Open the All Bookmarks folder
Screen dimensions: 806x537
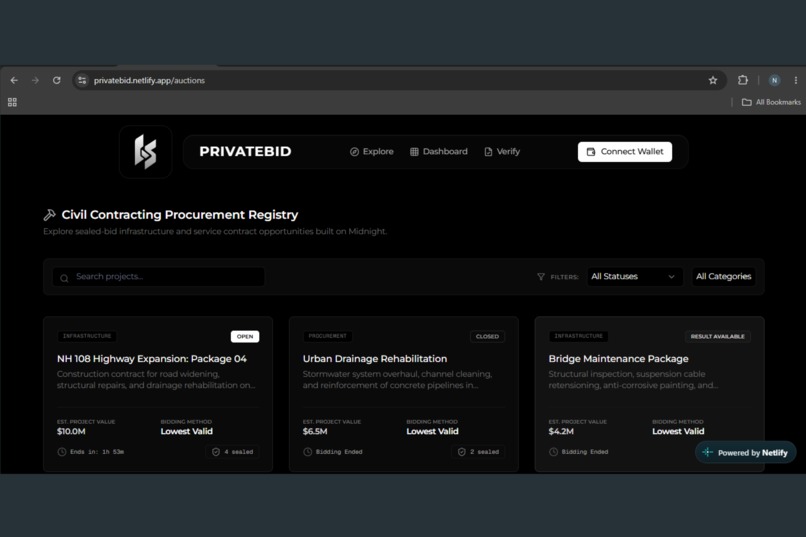(771, 102)
